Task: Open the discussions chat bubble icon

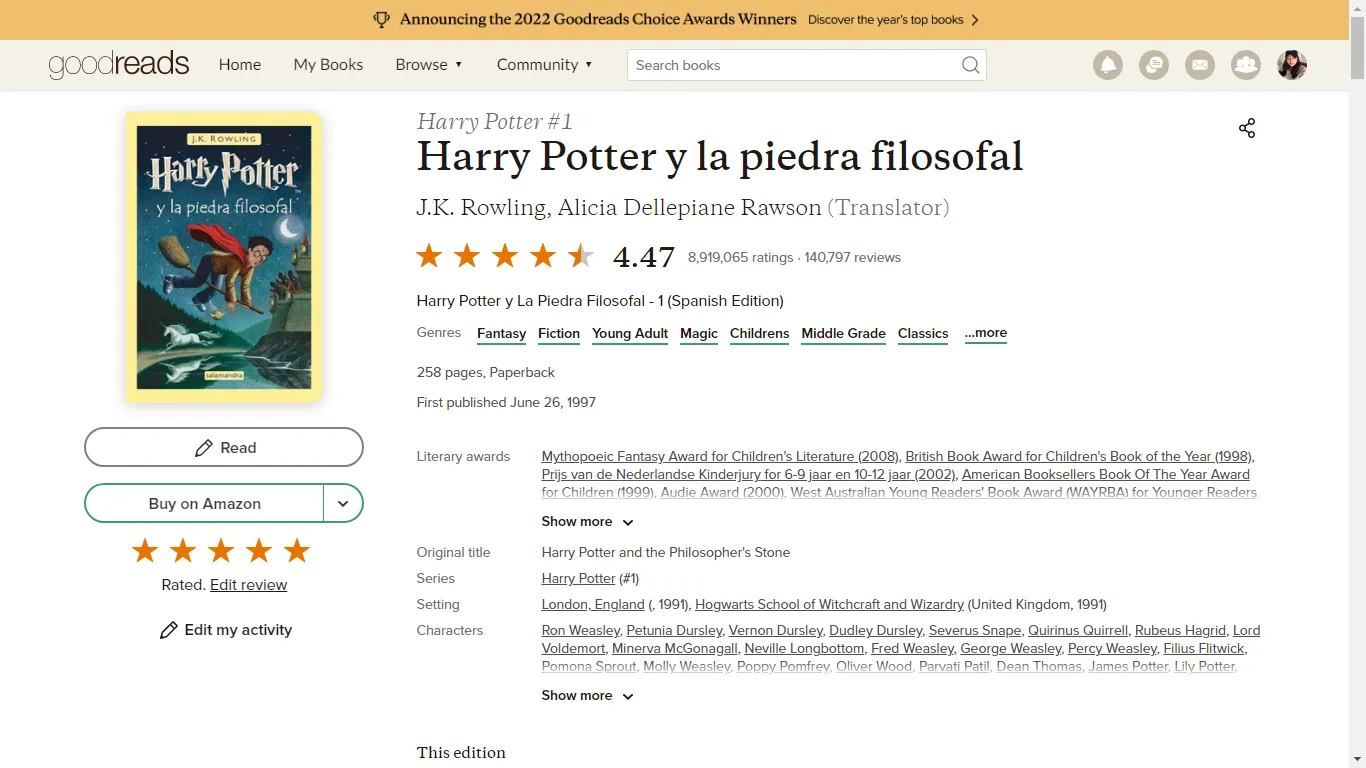Action: tap(1154, 65)
